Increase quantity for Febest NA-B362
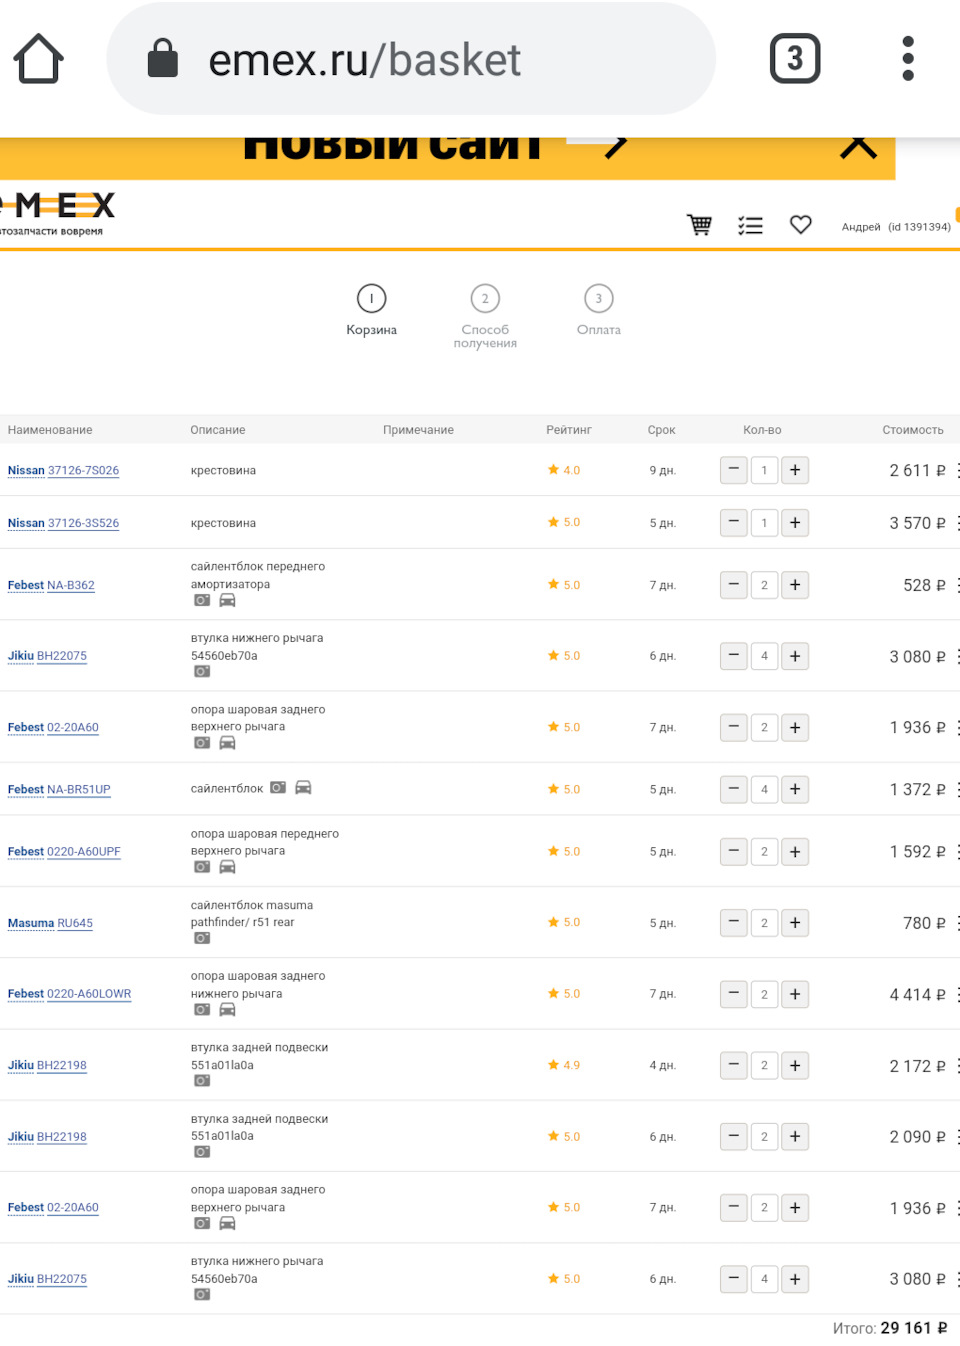 [795, 585]
